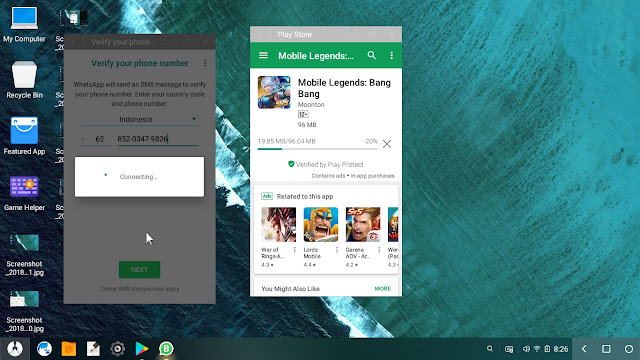Viewport: 640px width, 360px height.
Task: Open Screenshot_2018...1.jpg file on desktop
Action: 24,255
